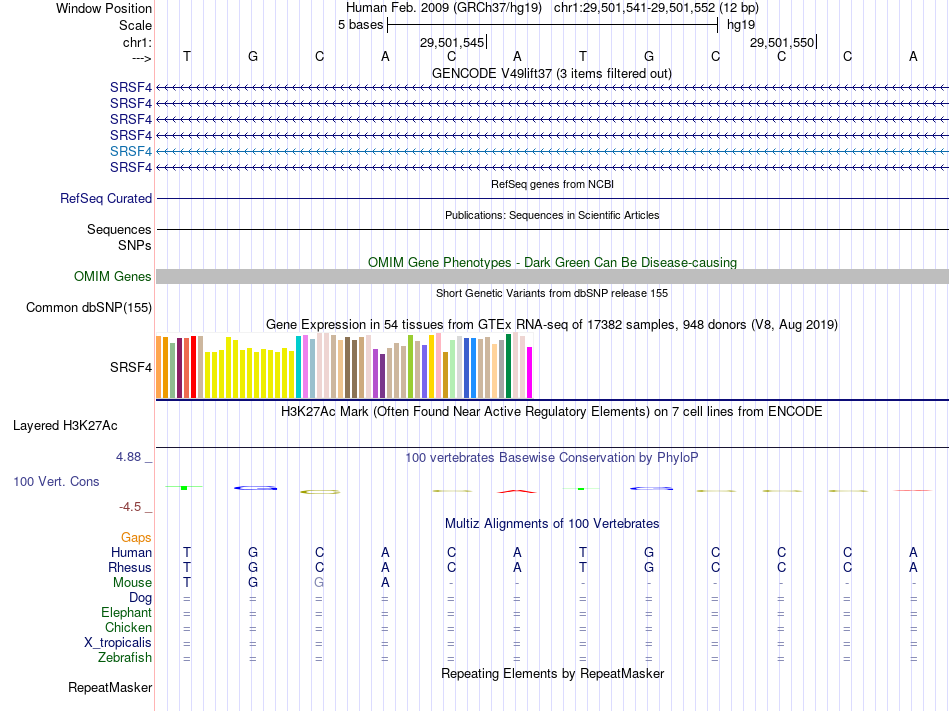Click the Multiz Alignments of 100 Vertebrates title
Image resolution: width=950 pixels, height=711 pixels.
tap(552, 523)
